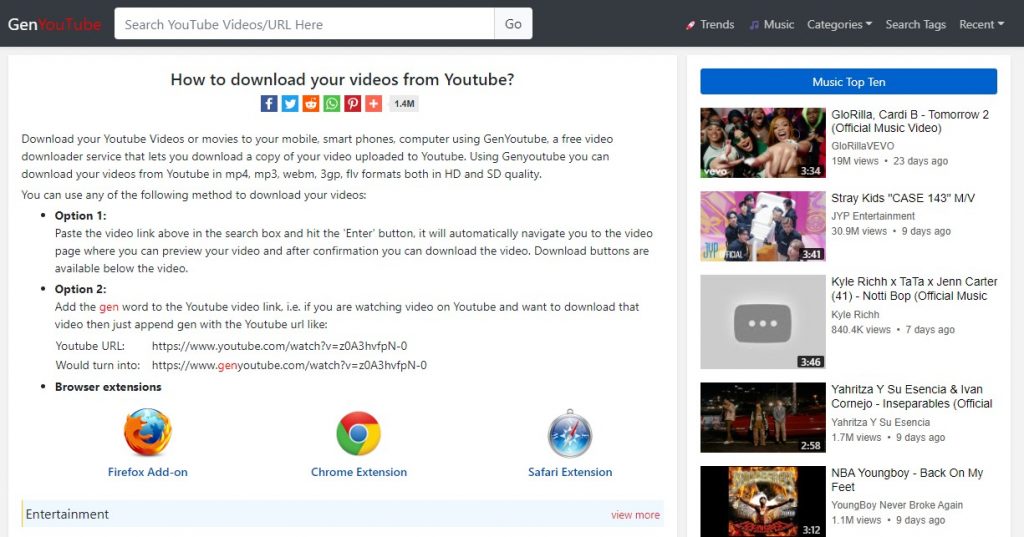
Task: Share page on Reddit icon
Action: coord(311,103)
